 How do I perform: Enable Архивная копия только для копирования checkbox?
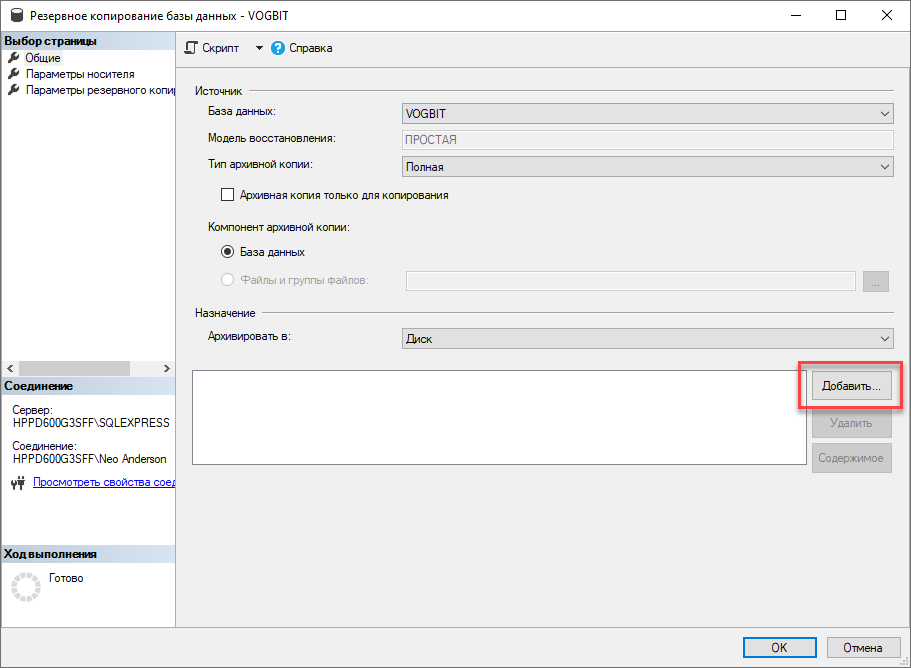tap(228, 195)
